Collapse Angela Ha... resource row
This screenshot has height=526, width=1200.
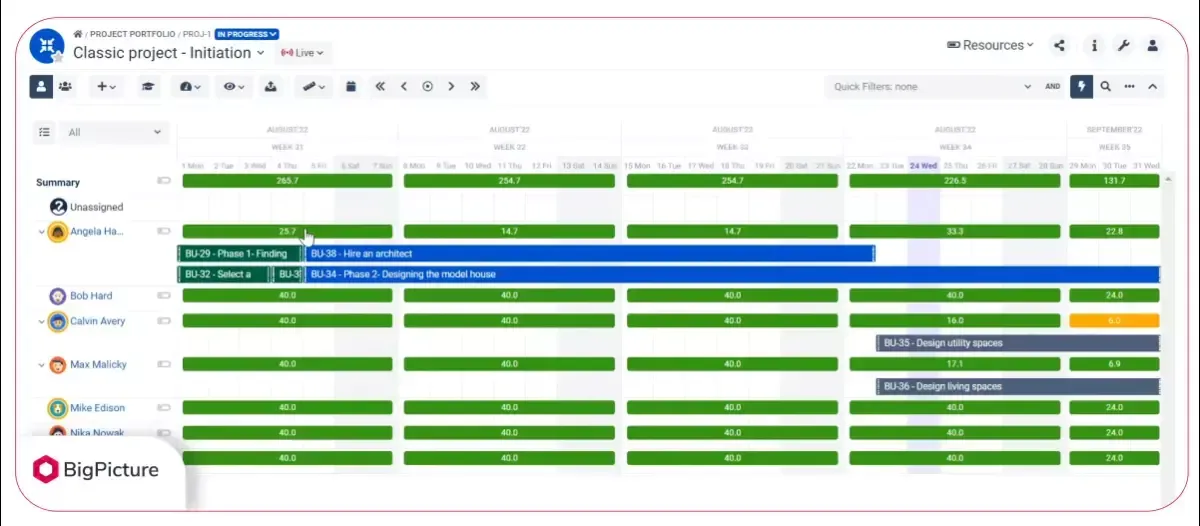tap(41, 231)
